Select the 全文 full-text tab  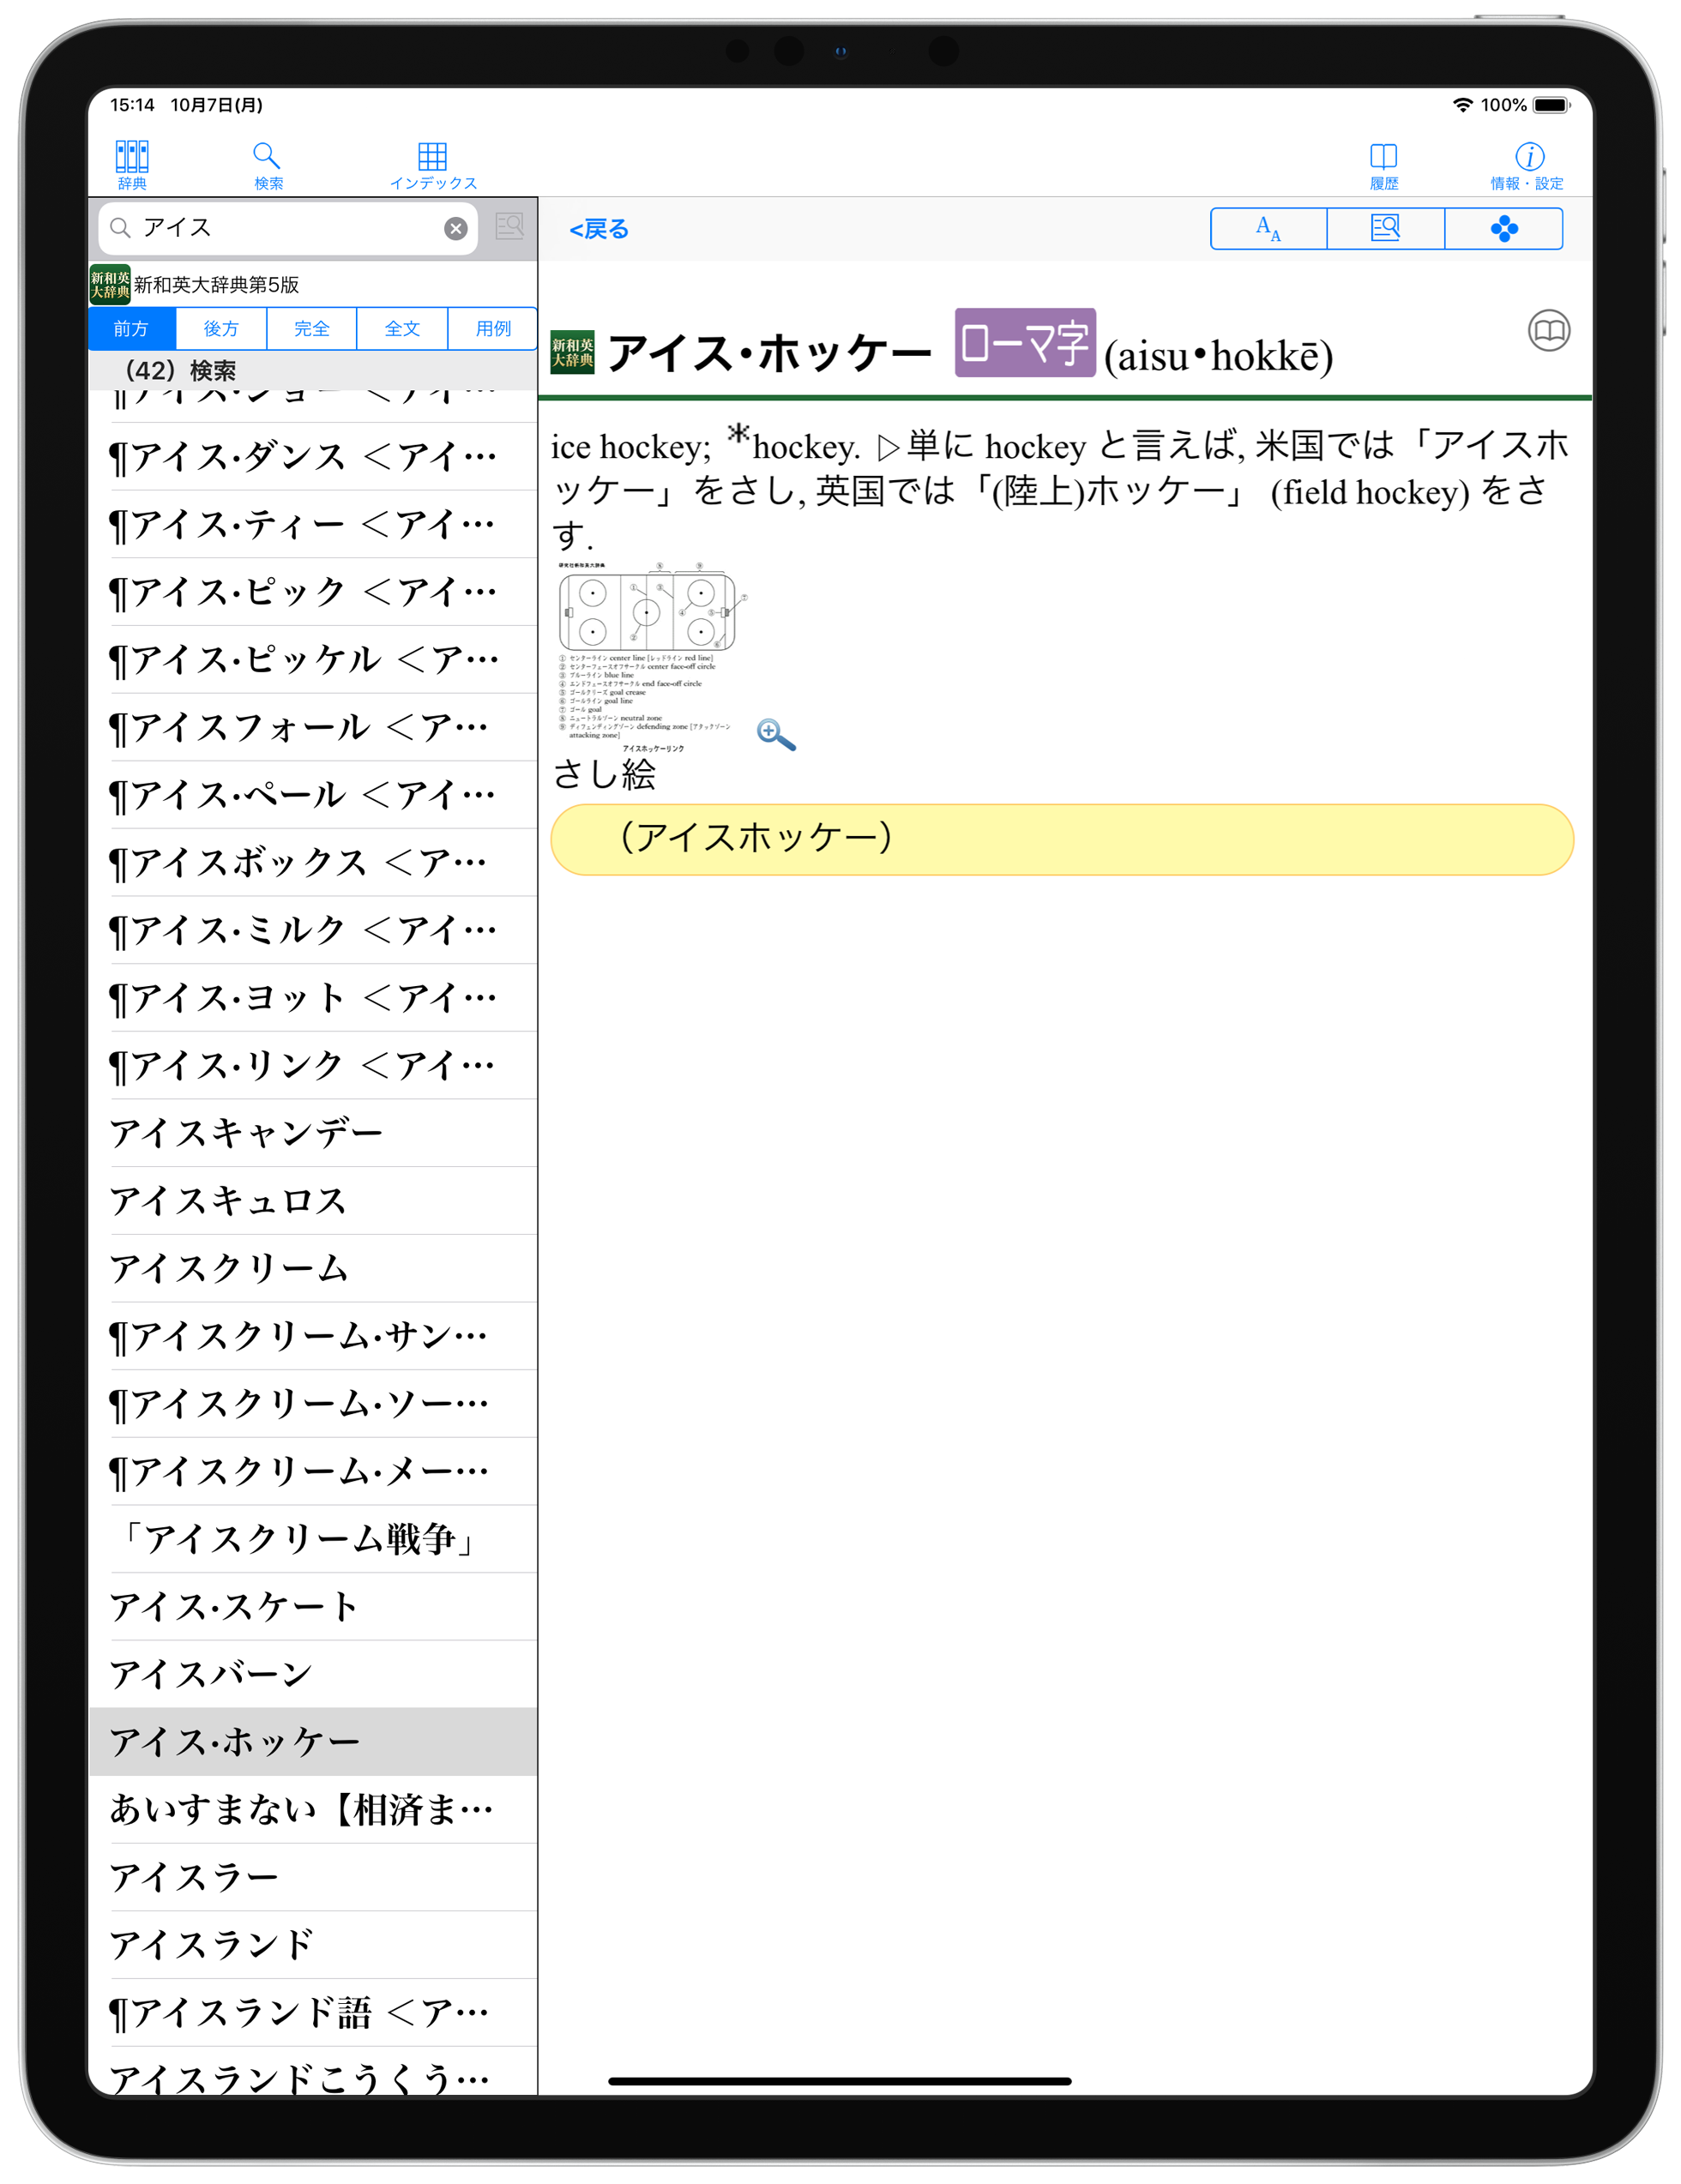click(402, 329)
